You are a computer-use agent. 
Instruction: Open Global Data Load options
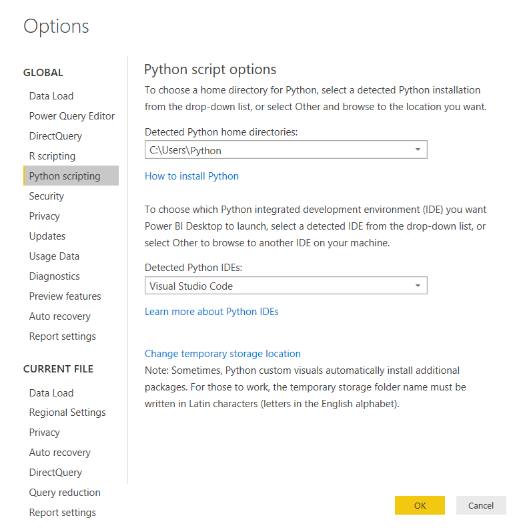point(51,96)
